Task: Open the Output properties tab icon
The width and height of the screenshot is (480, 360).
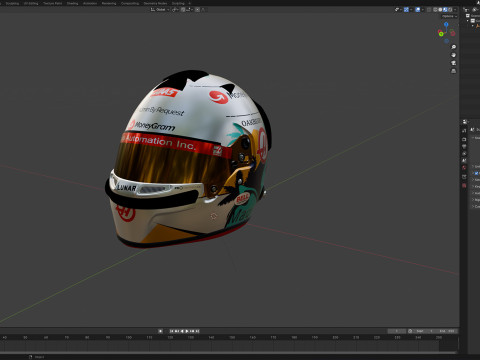Action: [464, 146]
